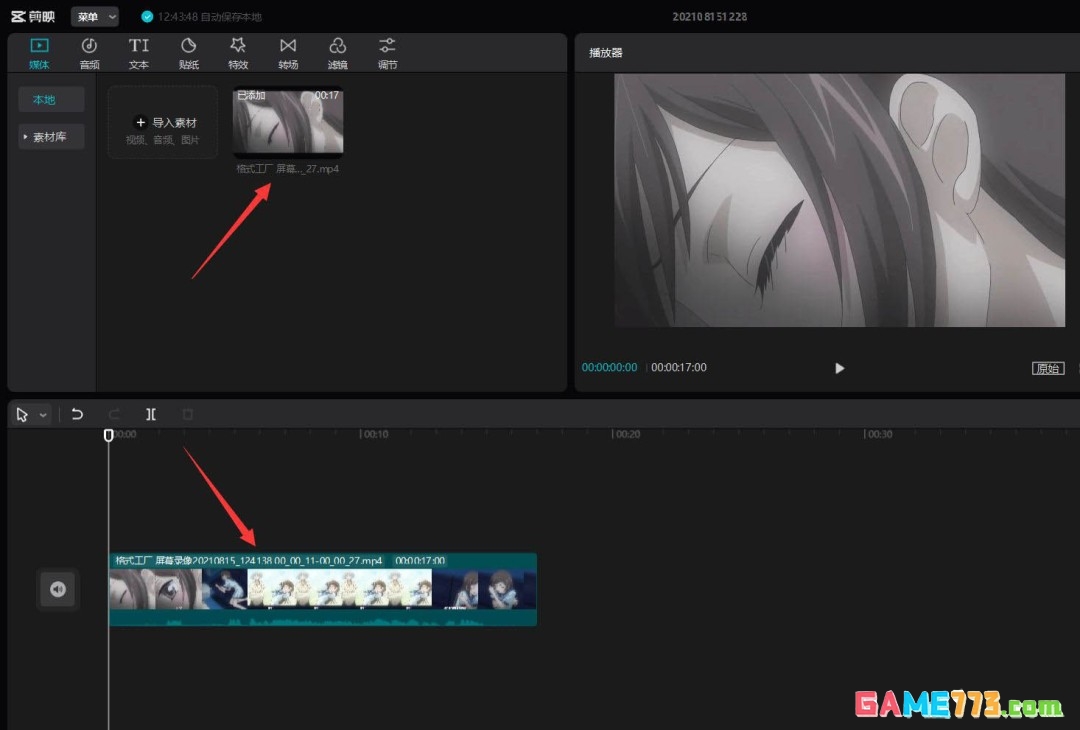This screenshot has height=730, width=1080.
Task: Open the 菜单 dropdown menu
Action: (x=95, y=17)
